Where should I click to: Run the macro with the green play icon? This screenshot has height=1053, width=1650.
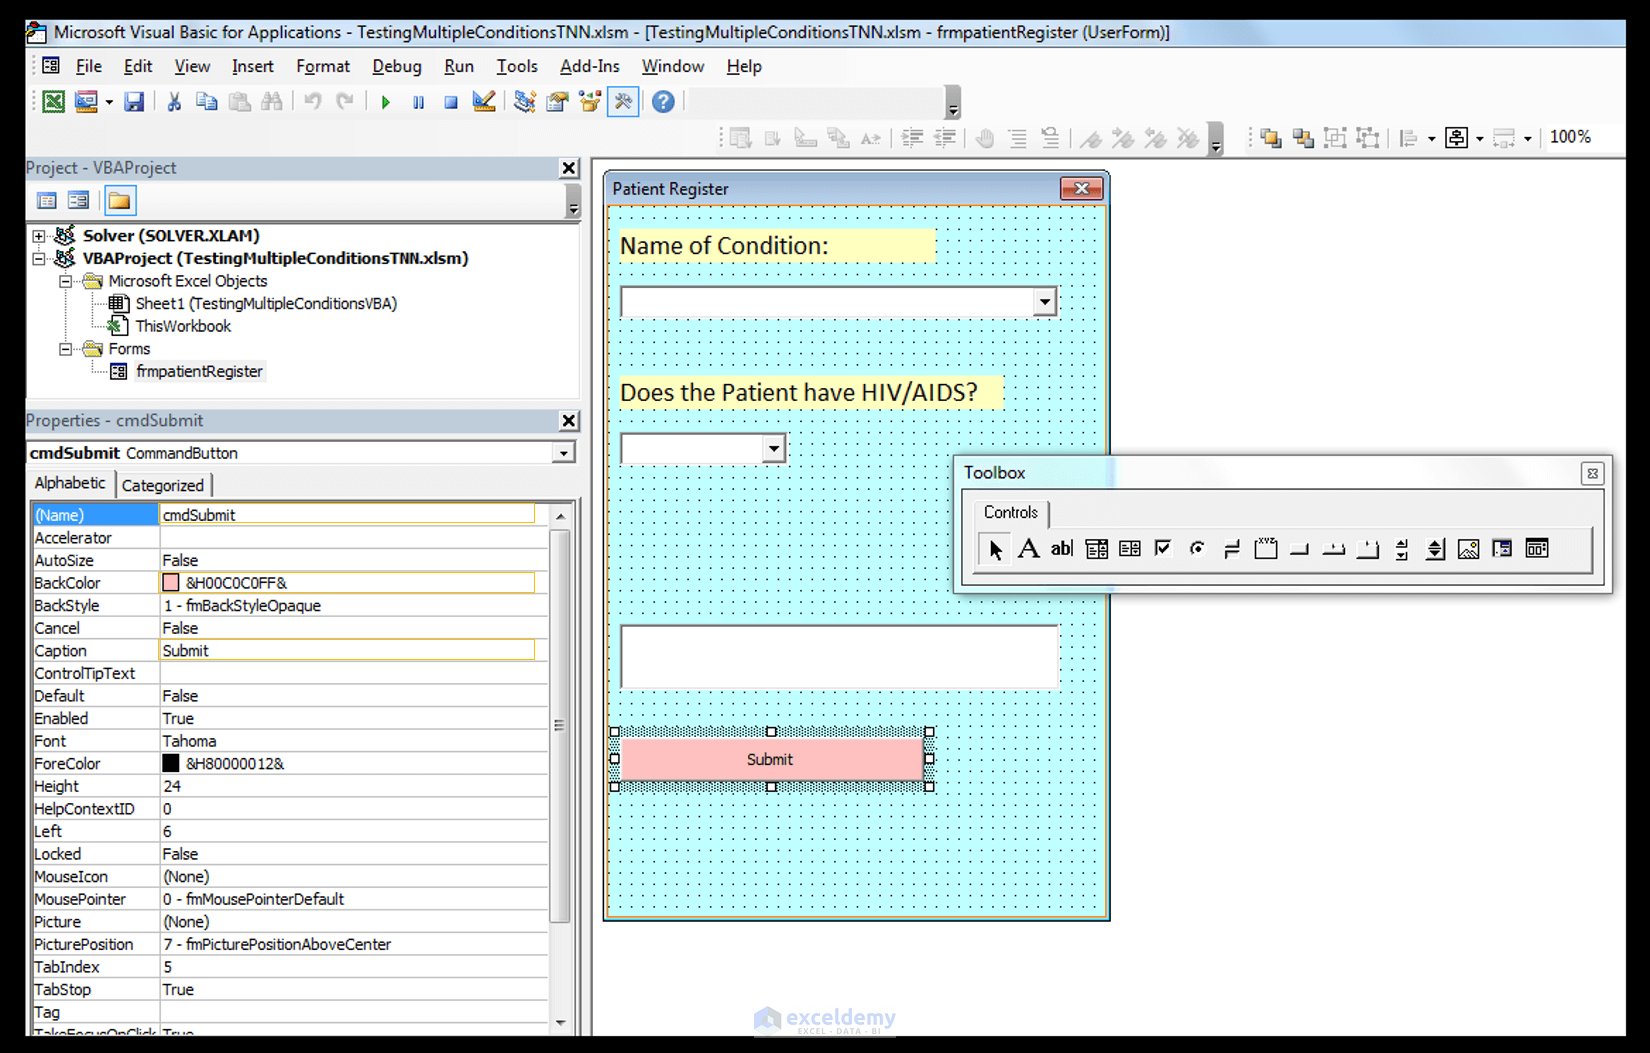coord(385,102)
